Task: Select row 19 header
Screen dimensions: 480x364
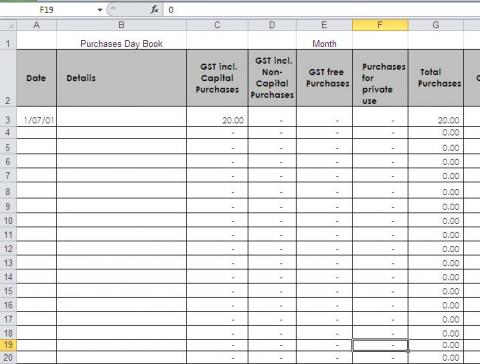Action: pos(8,345)
